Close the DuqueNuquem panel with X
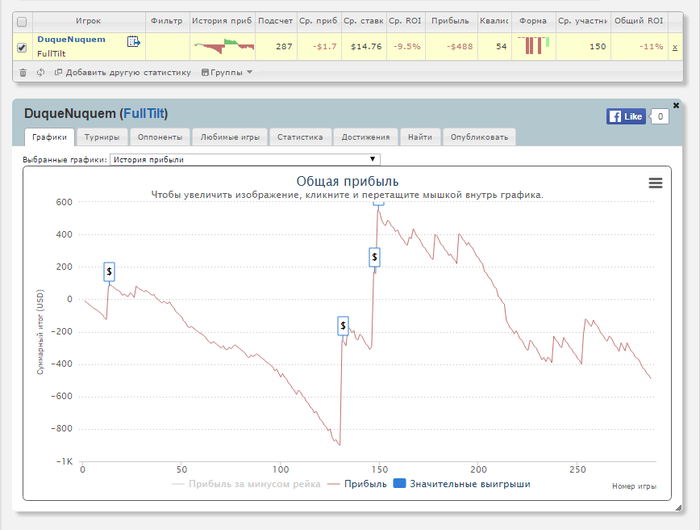700x530 pixels. click(676, 105)
